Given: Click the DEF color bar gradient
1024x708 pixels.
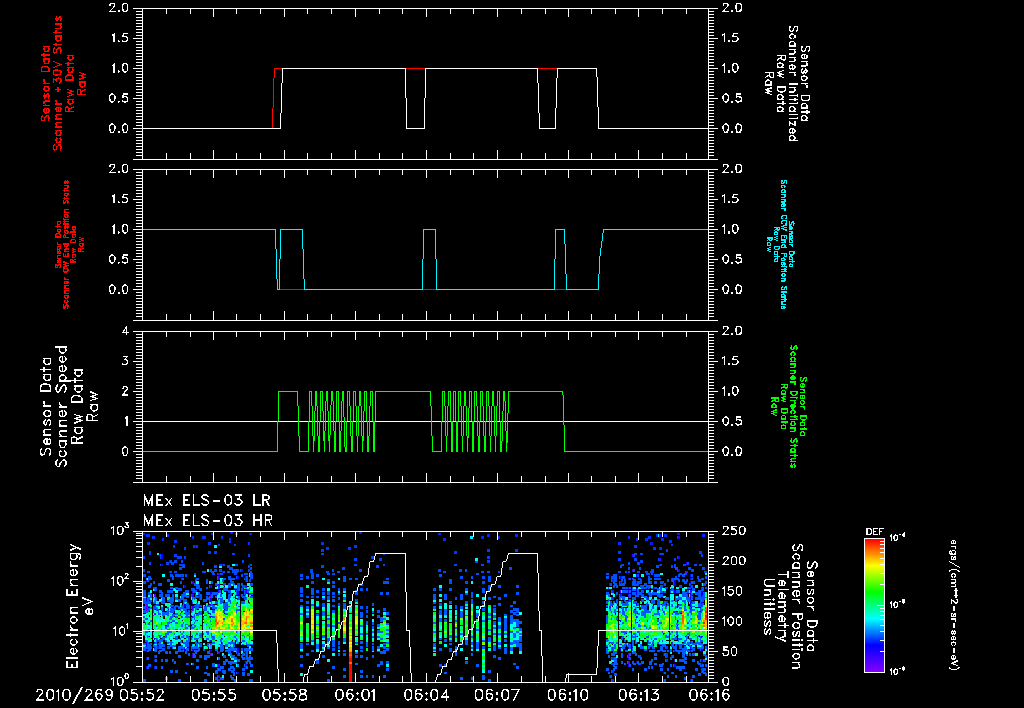Looking at the screenshot, I should pyautogui.click(x=874, y=605).
